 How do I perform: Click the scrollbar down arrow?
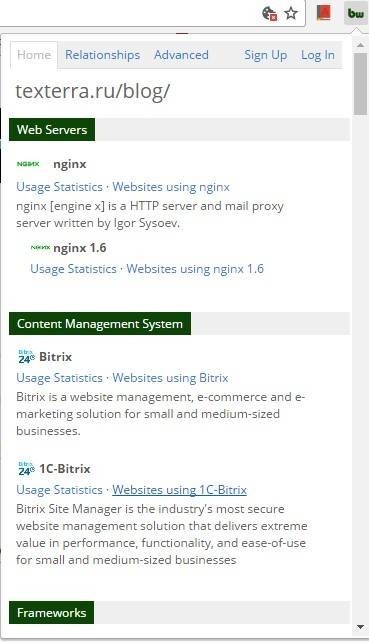coord(360,627)
